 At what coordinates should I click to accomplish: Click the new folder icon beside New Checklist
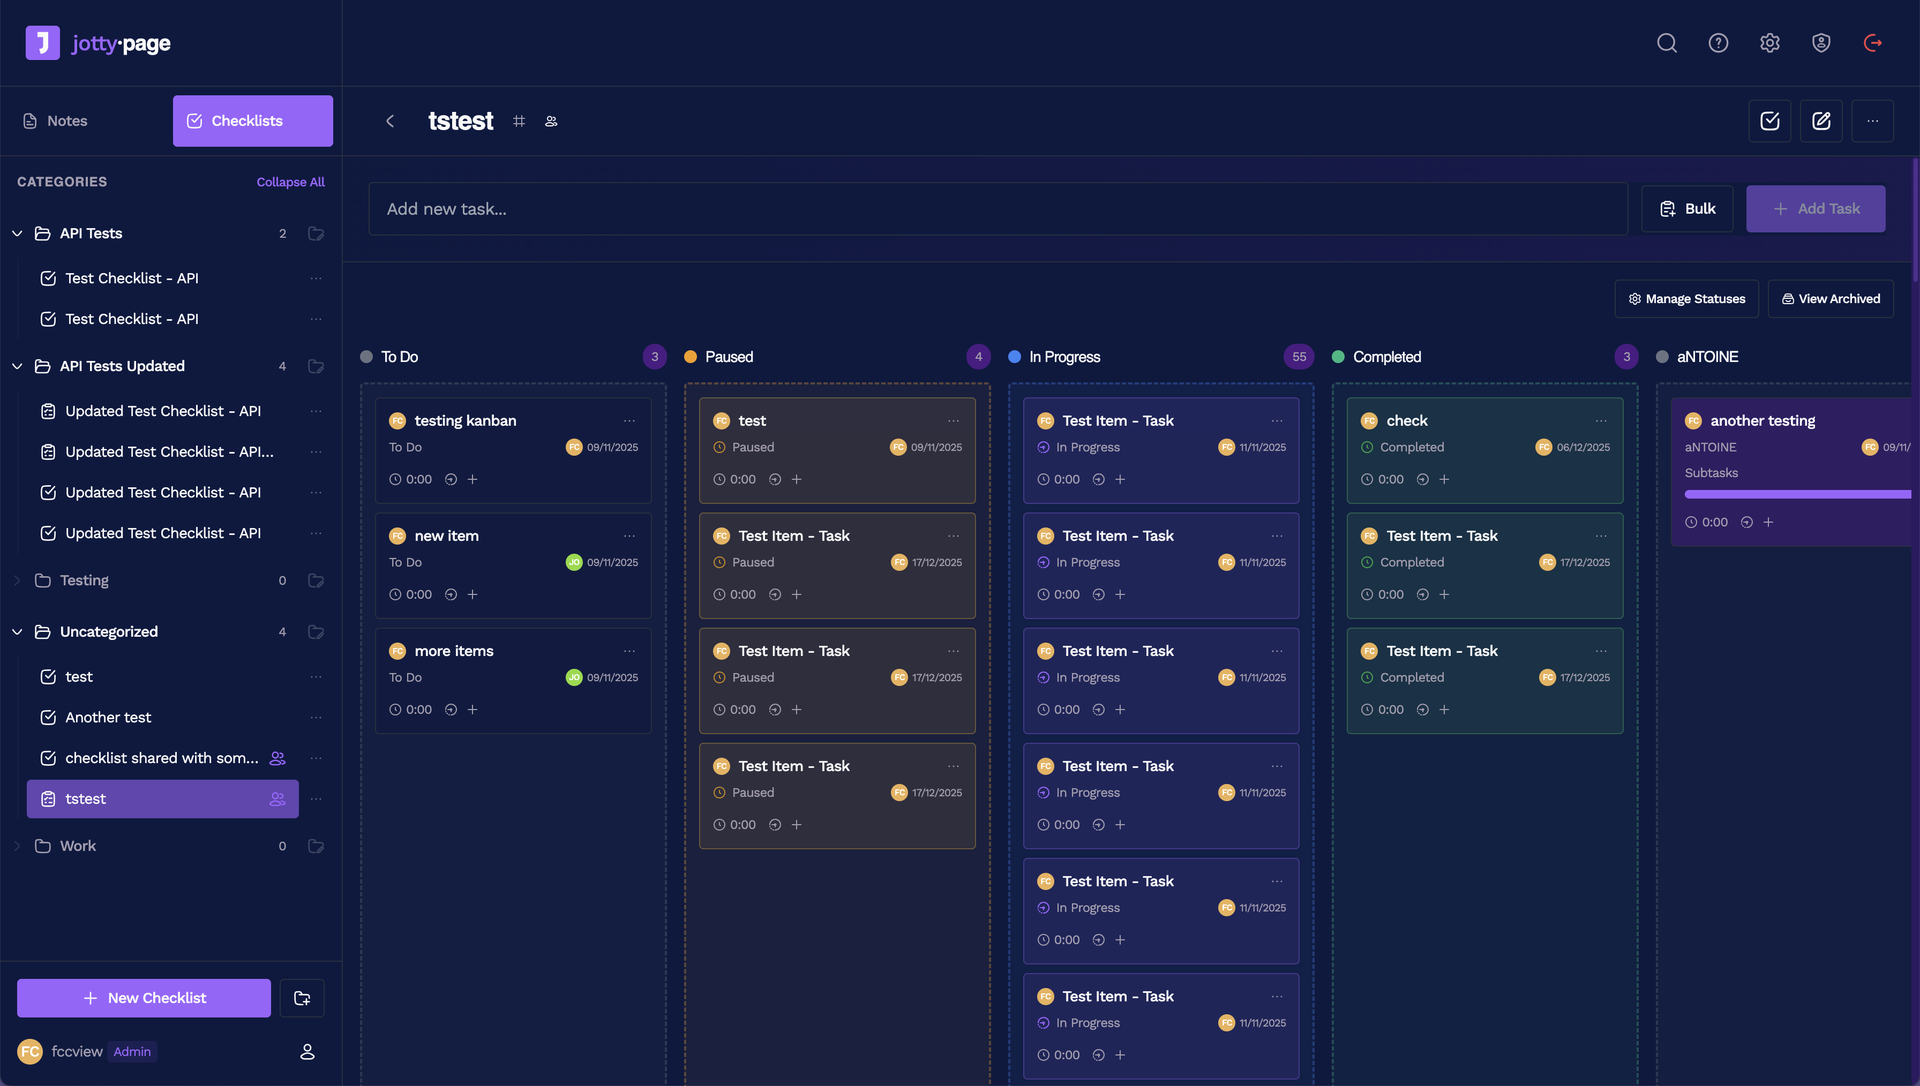302,998
